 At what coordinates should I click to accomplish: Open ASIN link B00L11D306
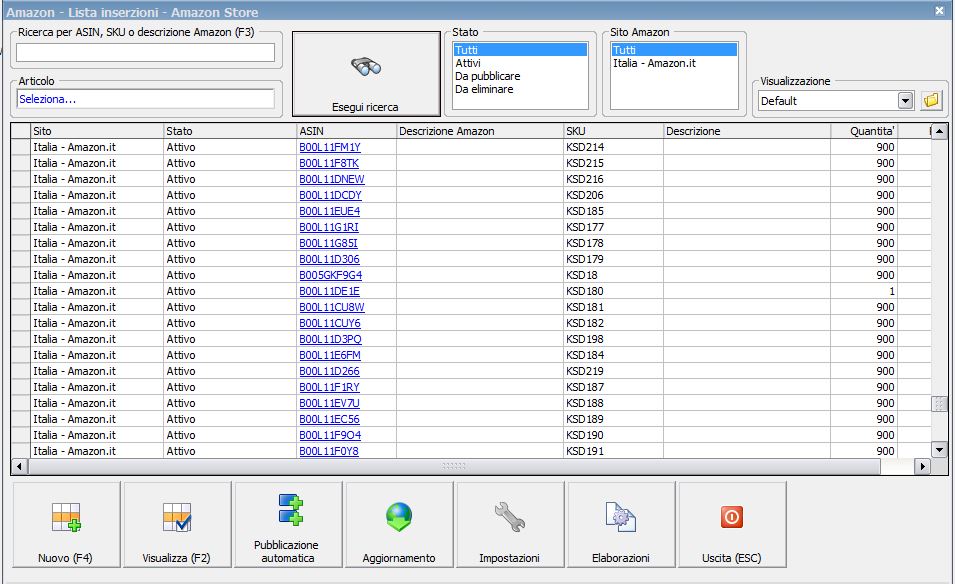pos(329,259)
